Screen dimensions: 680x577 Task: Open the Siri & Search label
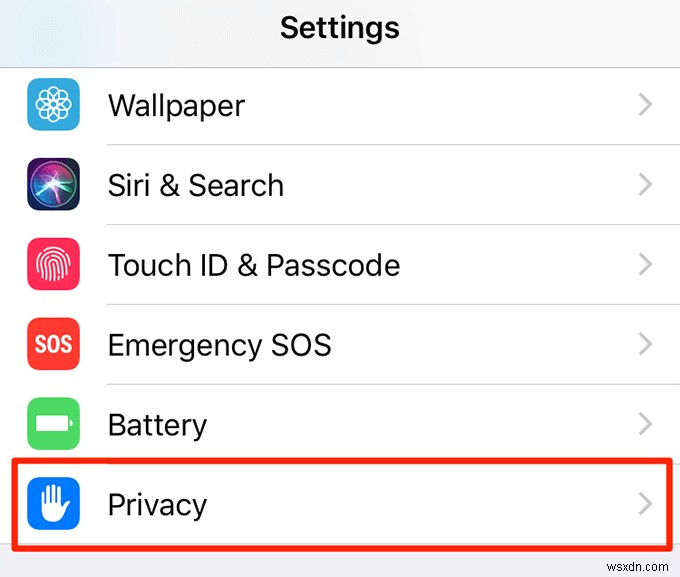[195, 185]
